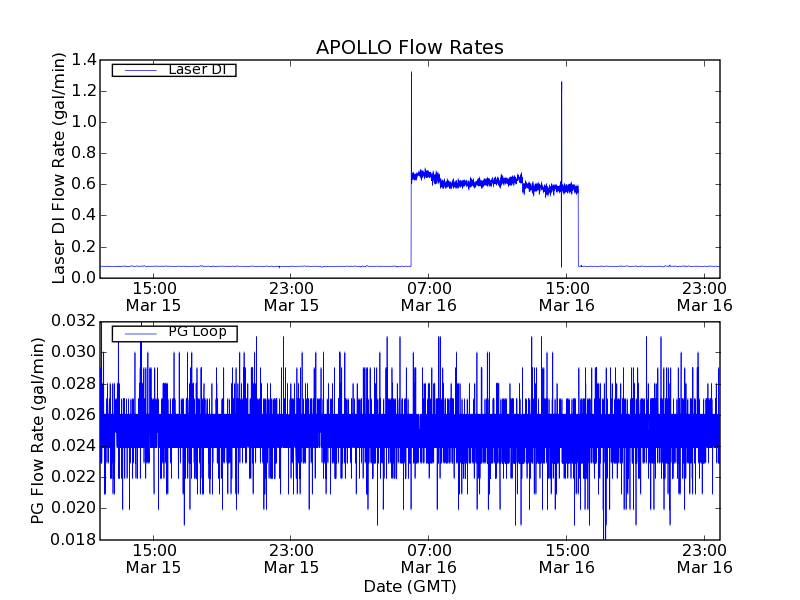Select the "Laser DI" legend label

196,70
